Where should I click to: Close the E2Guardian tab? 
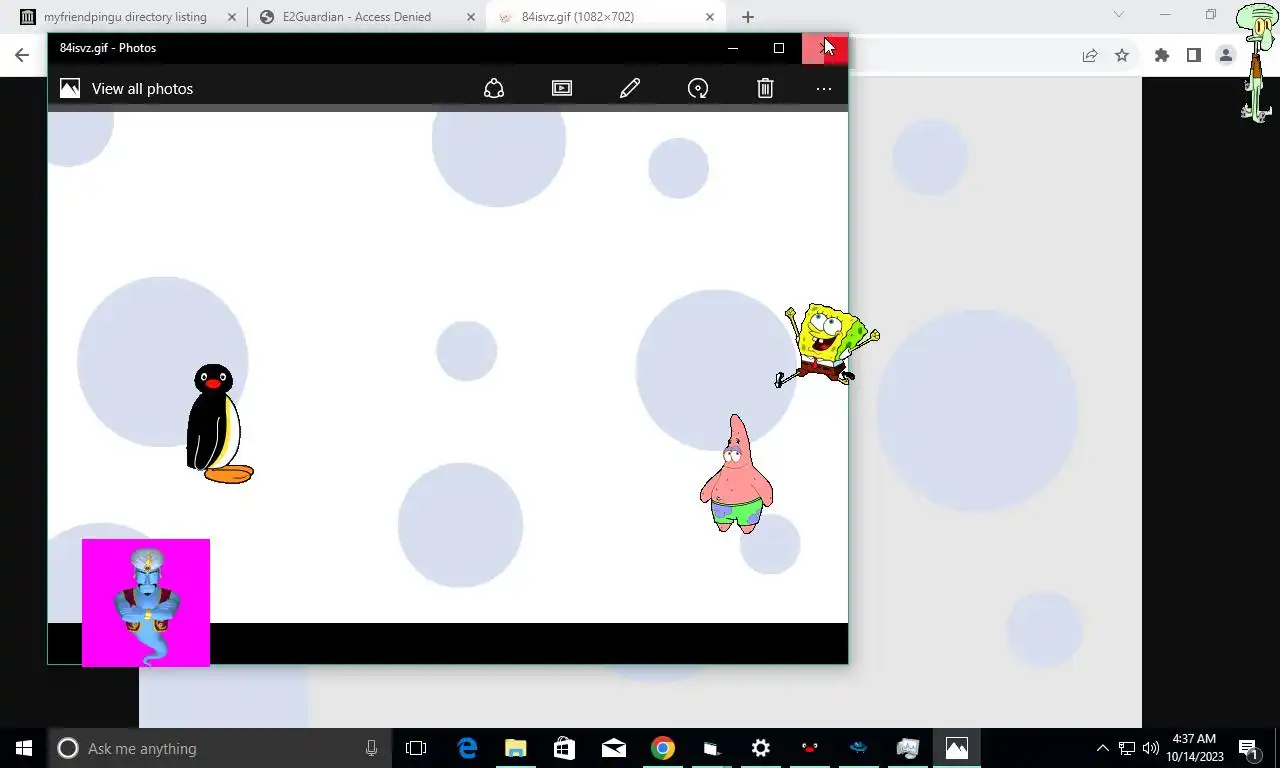pyautogui.click(x=471, y=17)
